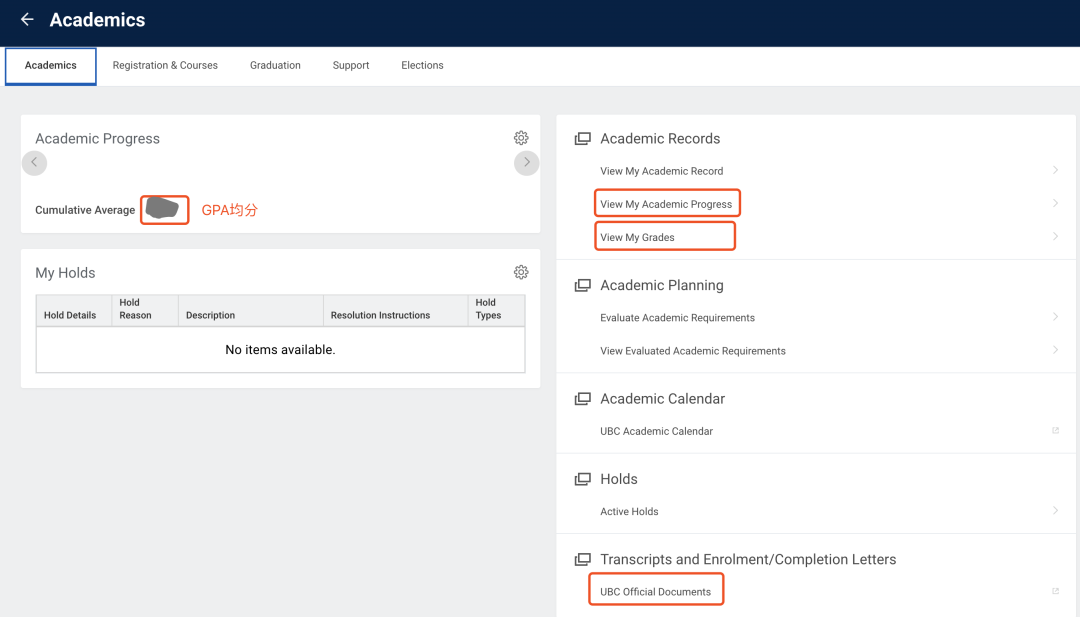Click the Transcripts and Enrolment section icon
Image resolution: width=1080 pixels, height=617 pixels.
(x=582, y=559)
